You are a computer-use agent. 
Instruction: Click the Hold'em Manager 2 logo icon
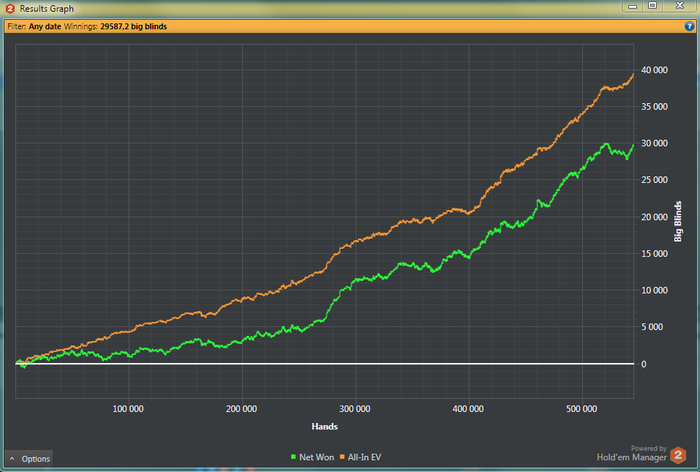(x=678, y=455)
